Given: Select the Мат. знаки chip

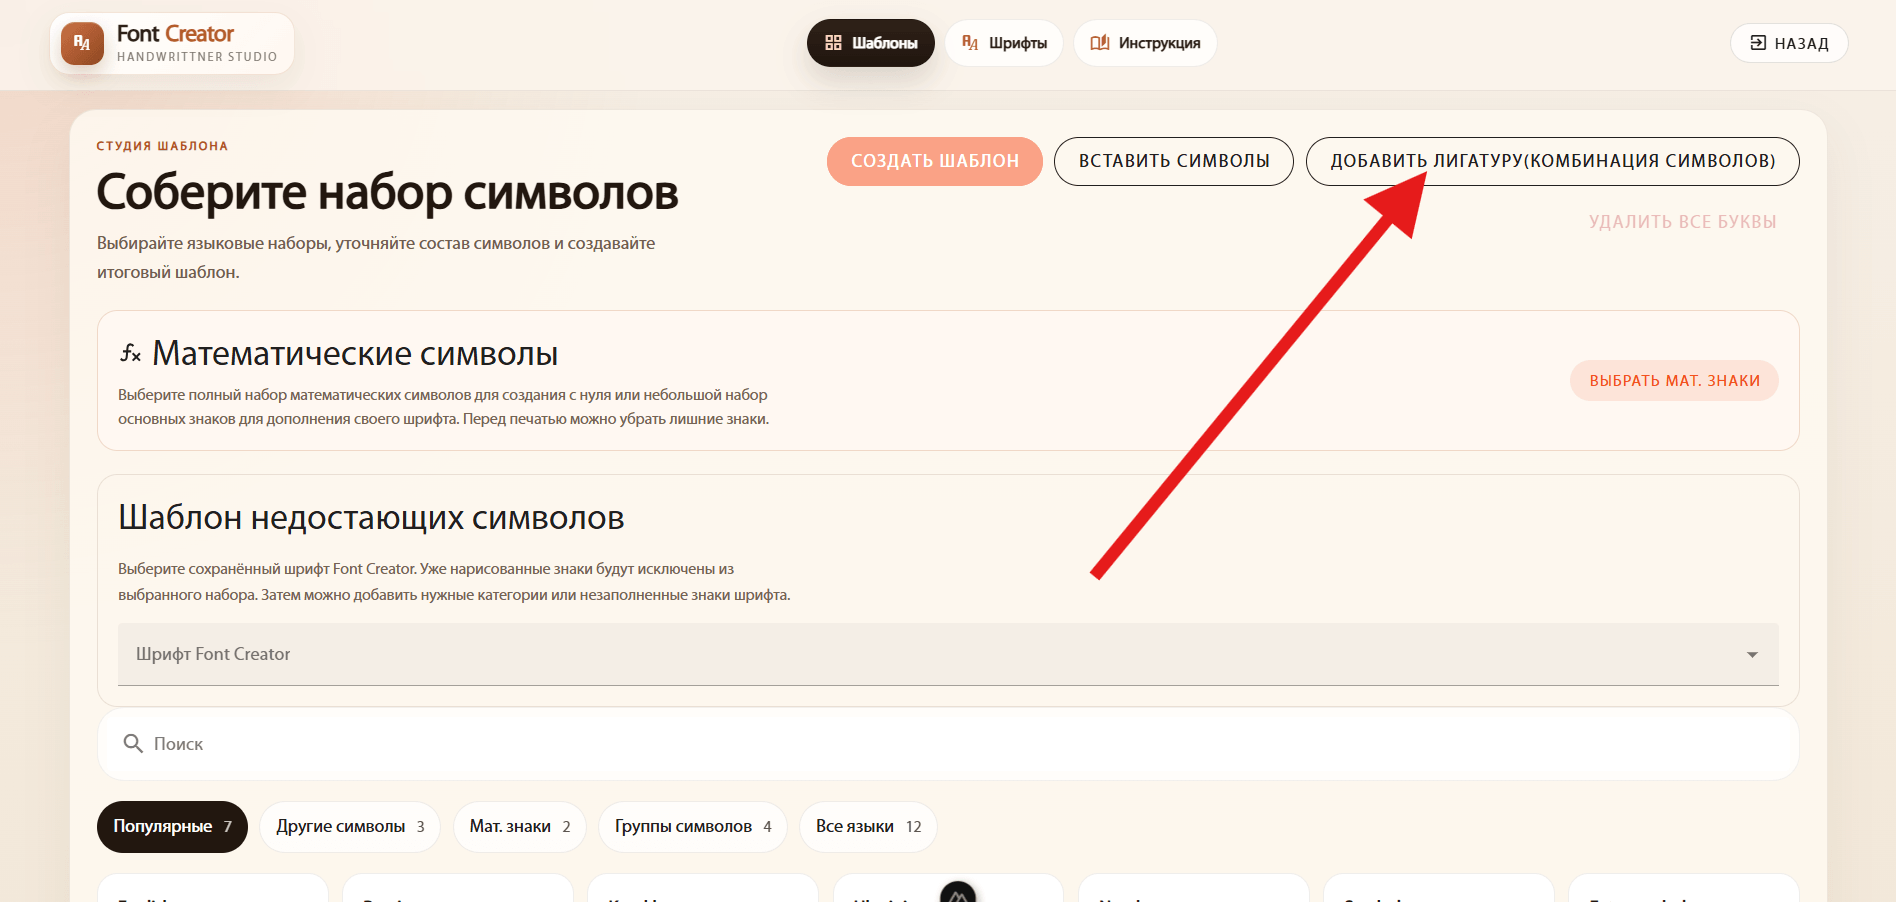Looking at the screenshot, I should pyautogui.click(x=520, y=827).
